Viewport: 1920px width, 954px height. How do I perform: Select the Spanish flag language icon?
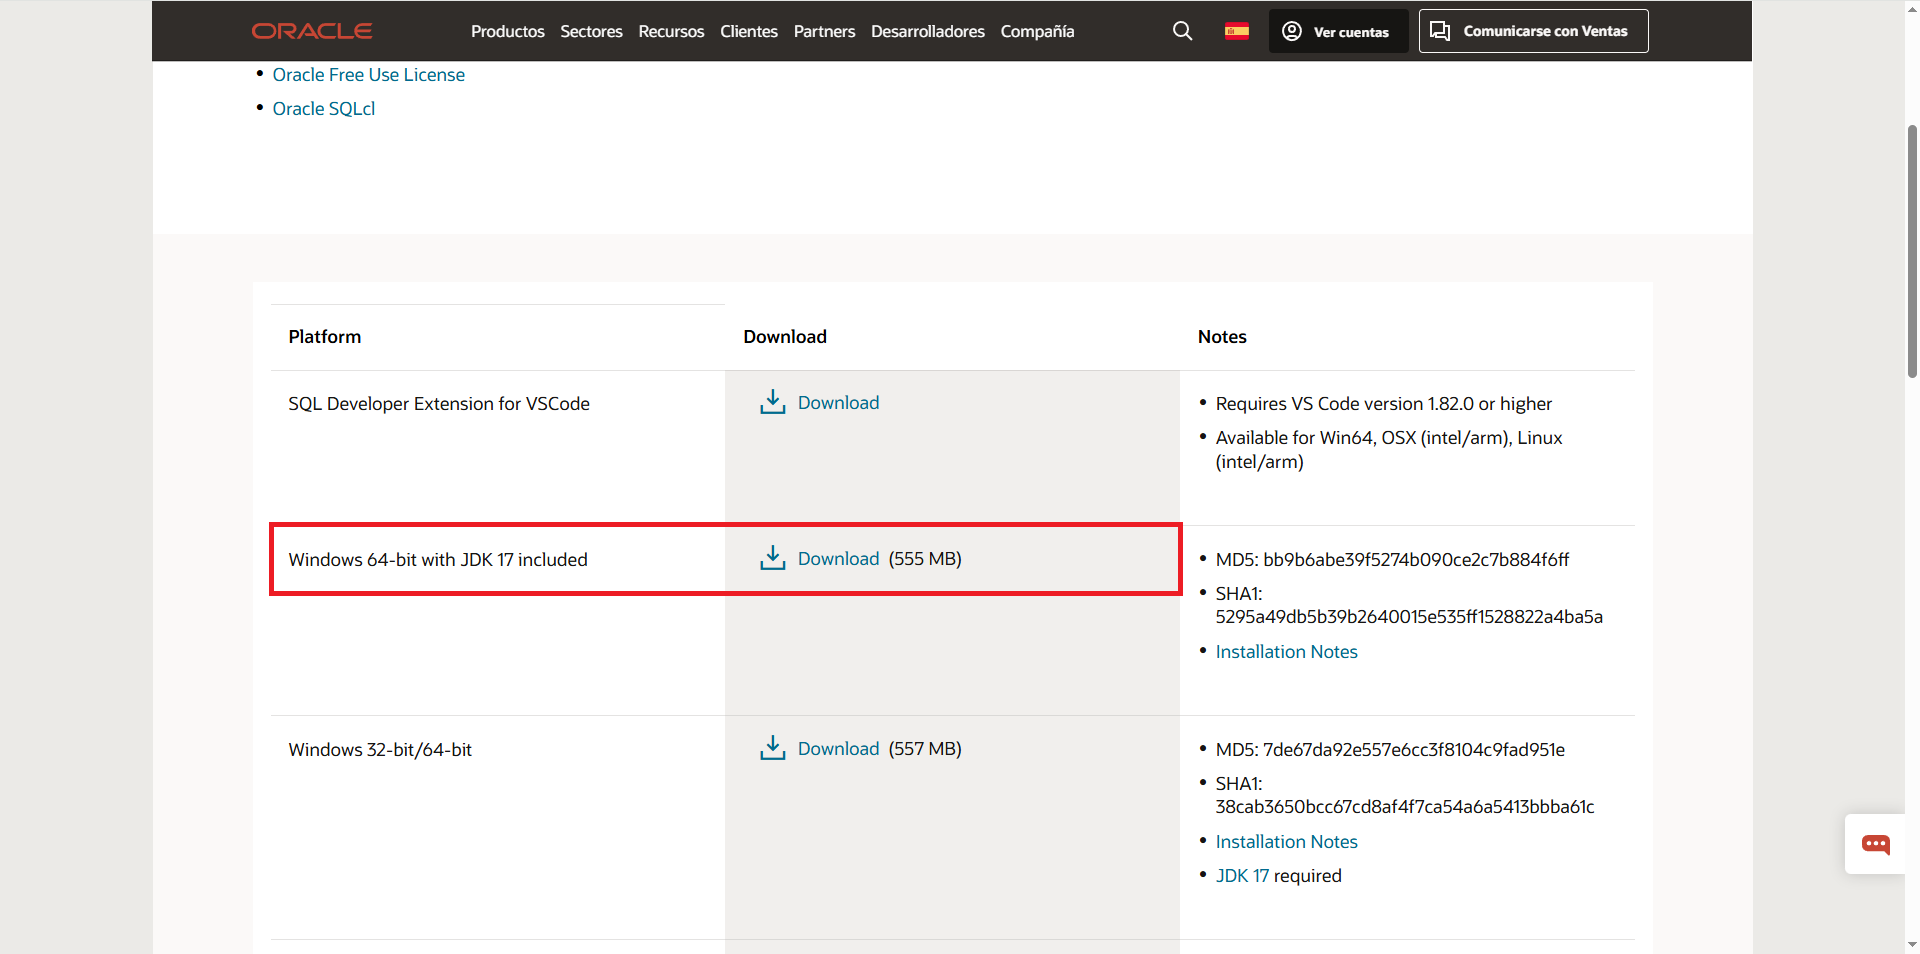(1236, 31)
